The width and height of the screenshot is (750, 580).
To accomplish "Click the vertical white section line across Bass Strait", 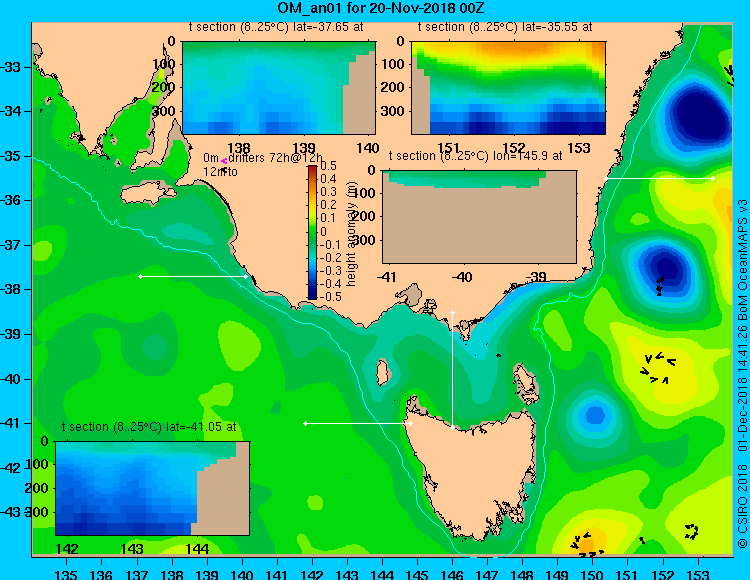I will (x=452, y=370).
